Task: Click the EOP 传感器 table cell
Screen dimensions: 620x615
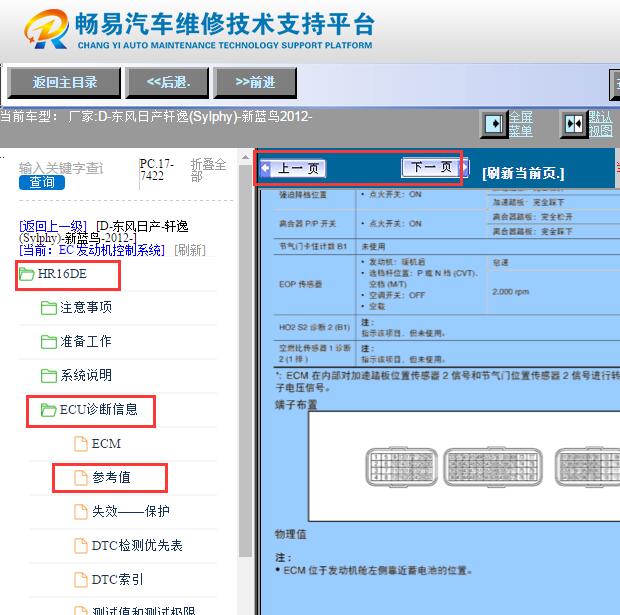Action: pyautogui.click(x=315, y=284)
